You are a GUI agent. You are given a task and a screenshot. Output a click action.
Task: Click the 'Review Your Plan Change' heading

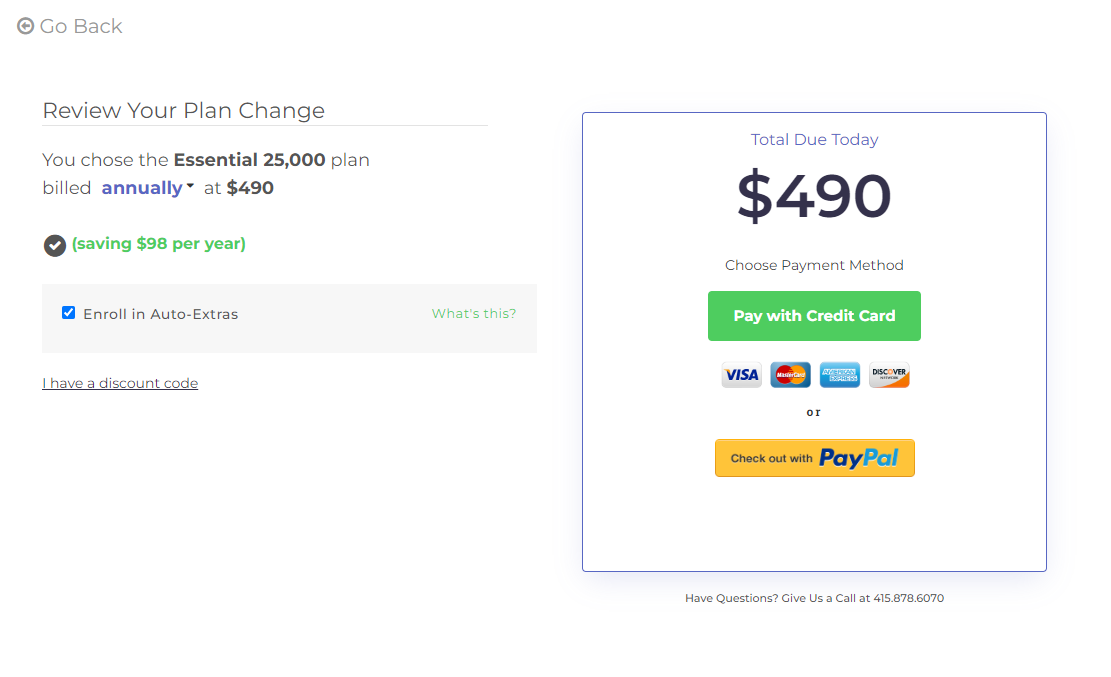pos(184,111)
